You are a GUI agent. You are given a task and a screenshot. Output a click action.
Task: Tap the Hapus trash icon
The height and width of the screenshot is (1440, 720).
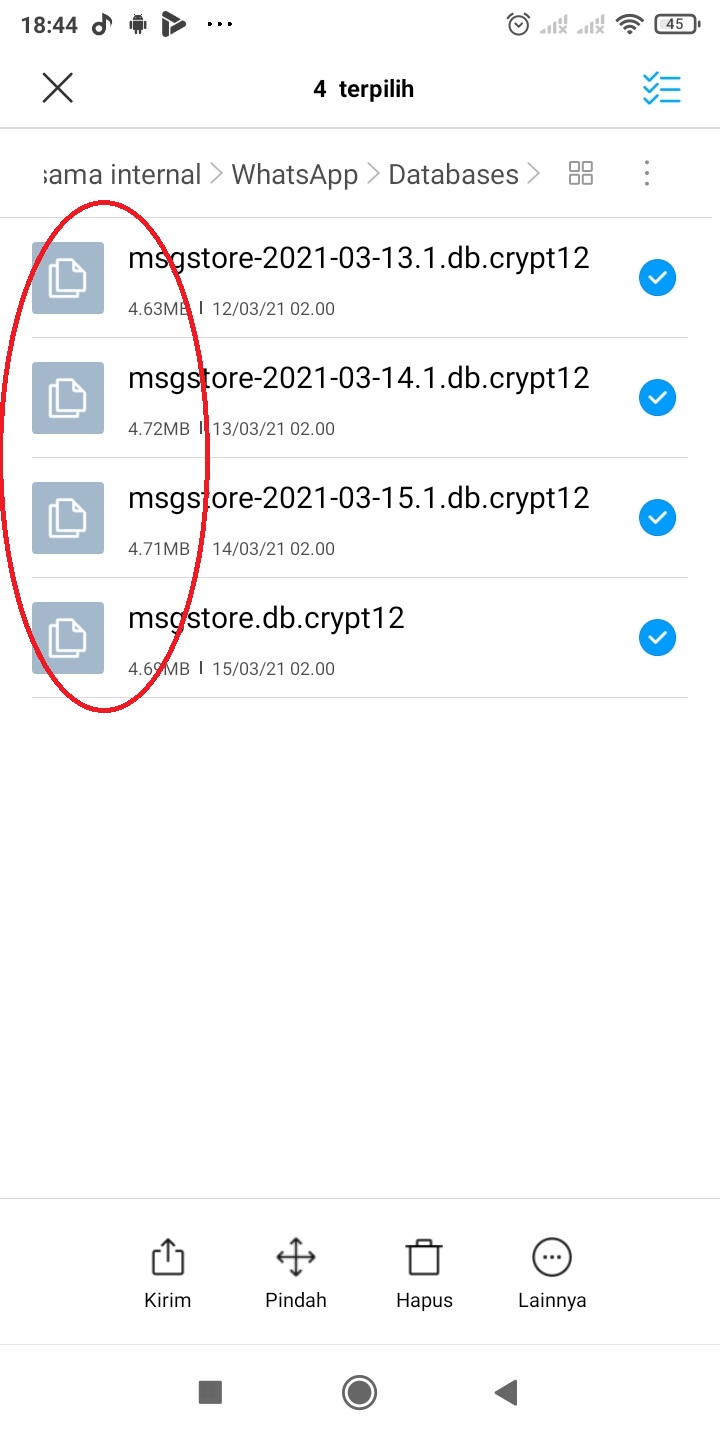click(424, 1257)
